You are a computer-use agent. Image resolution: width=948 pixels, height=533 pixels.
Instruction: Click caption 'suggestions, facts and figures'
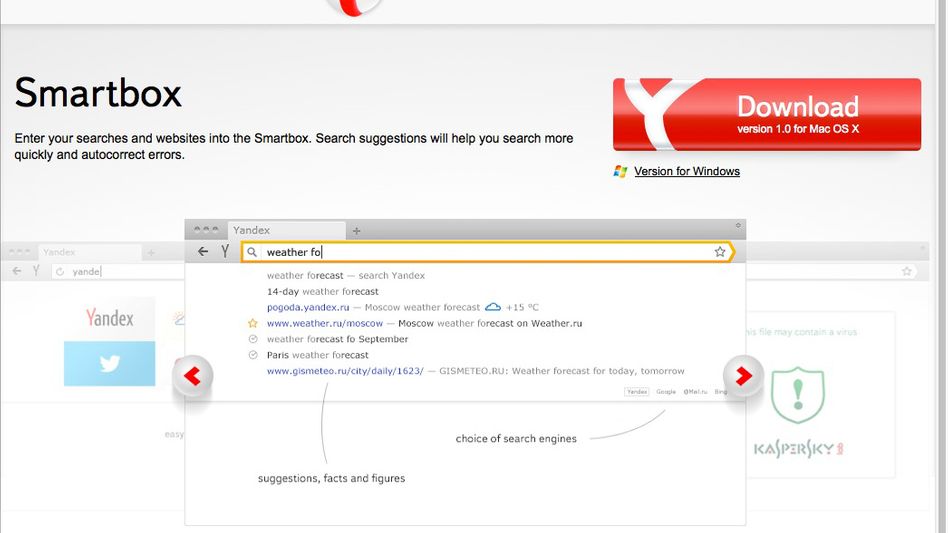(x=331, y=478)
